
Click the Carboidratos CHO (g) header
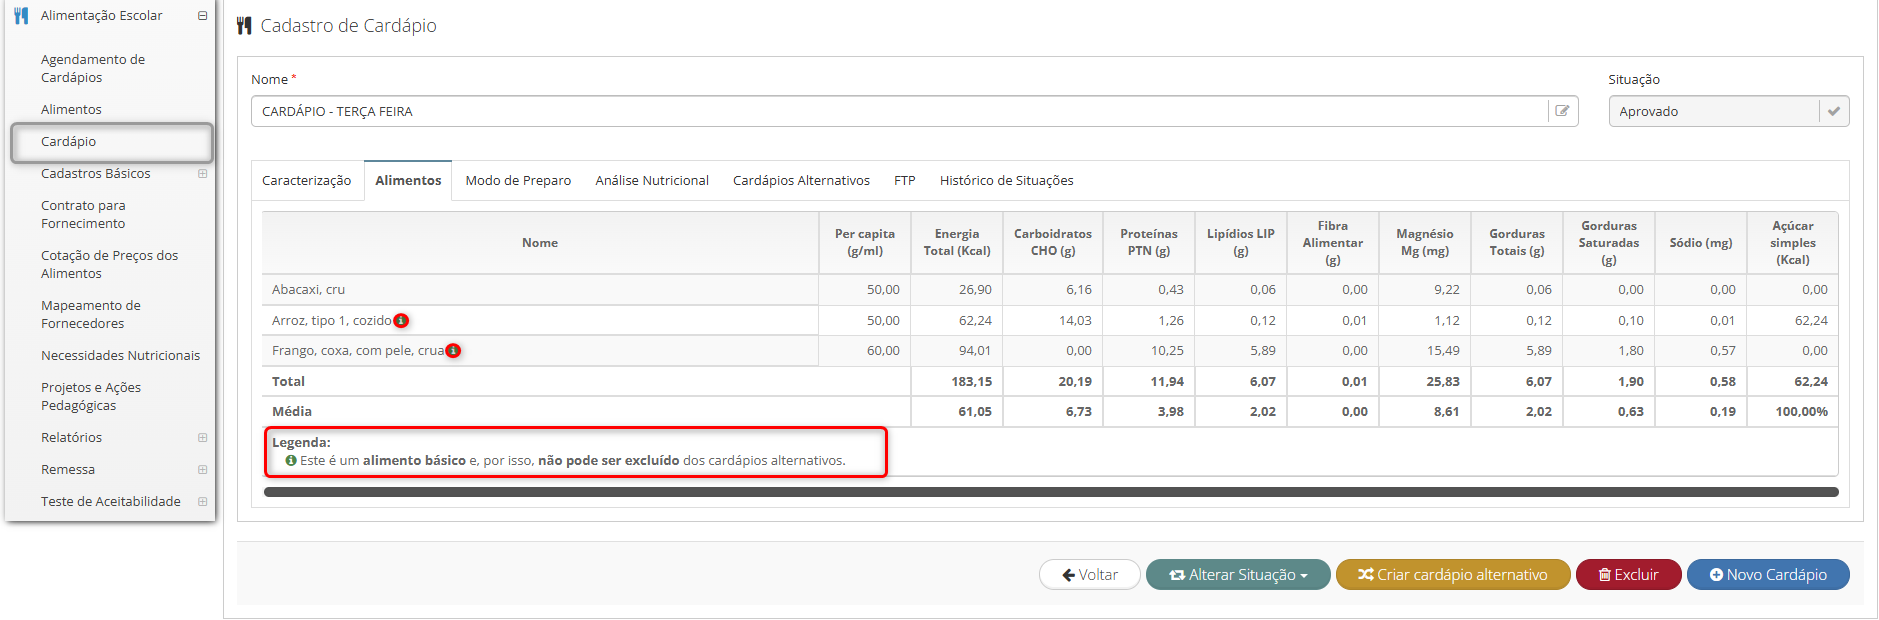coord(1053,243)
